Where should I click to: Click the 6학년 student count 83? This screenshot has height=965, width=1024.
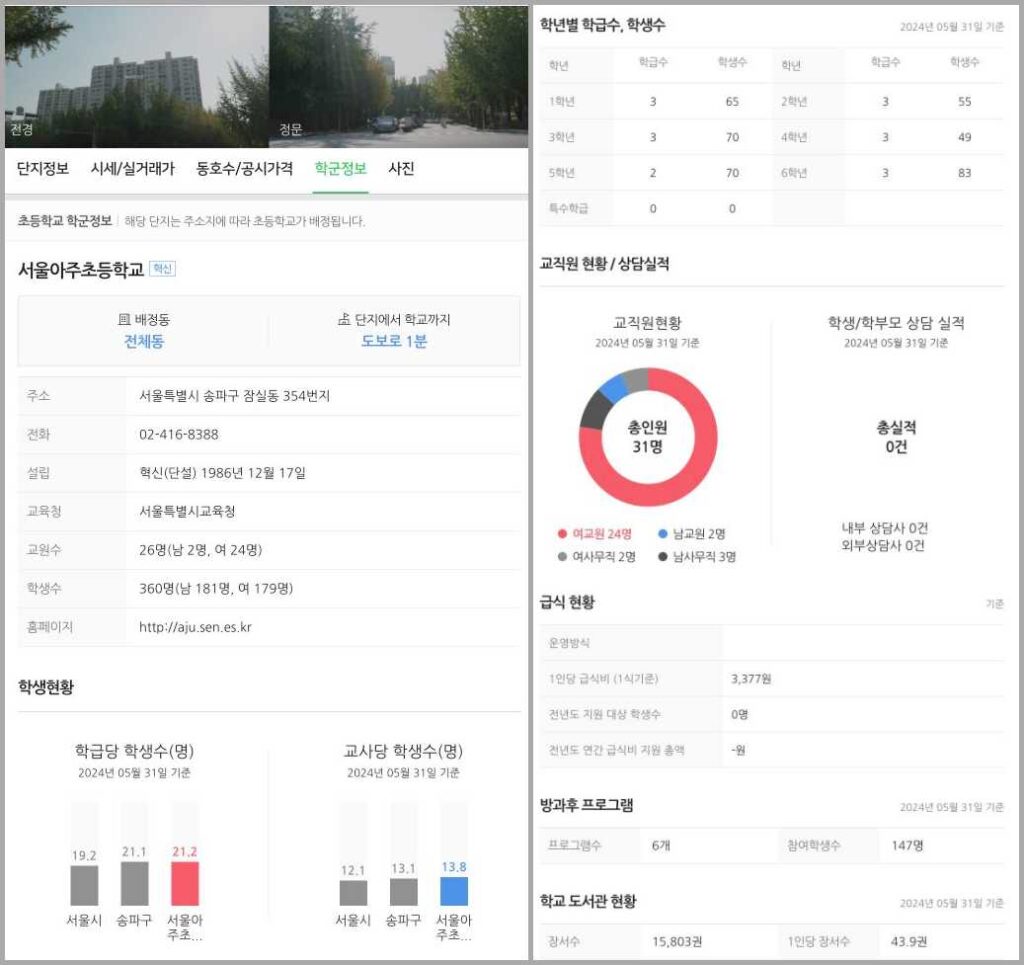965,173
